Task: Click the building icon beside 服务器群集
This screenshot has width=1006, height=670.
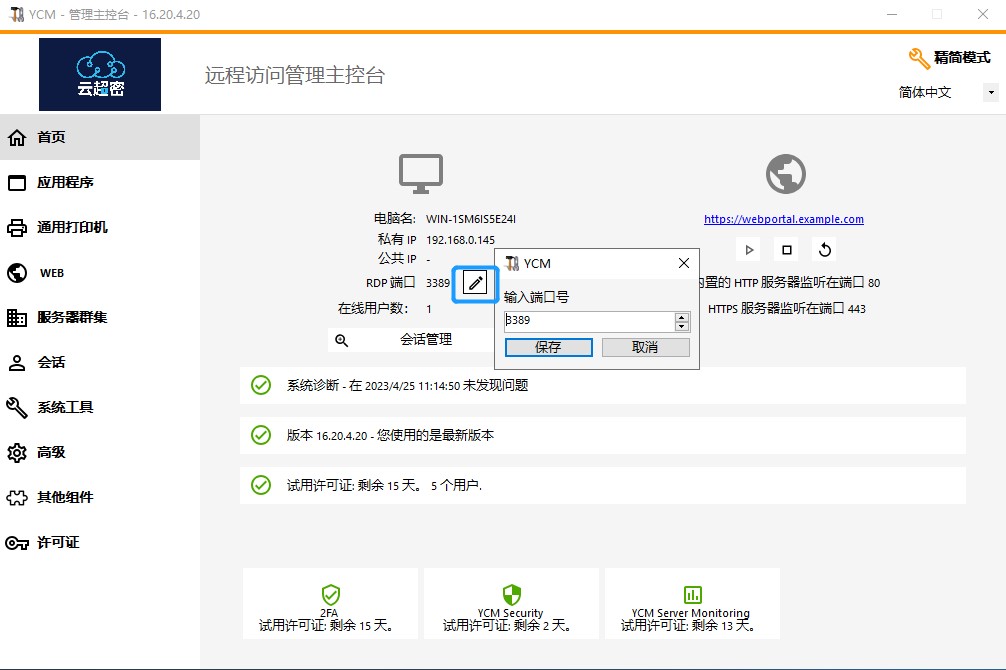Action: 17,318
